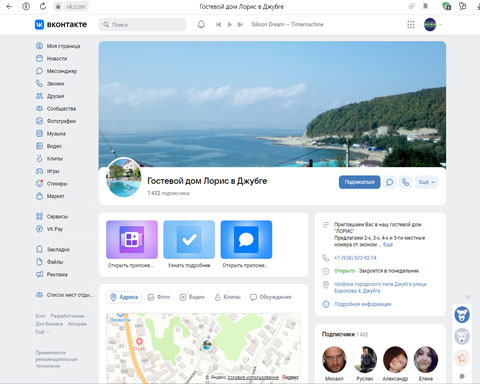The width and height of the screenshot is (480, 384).
Task: Open Клипы in sidebar
Action: pos(49,159)
